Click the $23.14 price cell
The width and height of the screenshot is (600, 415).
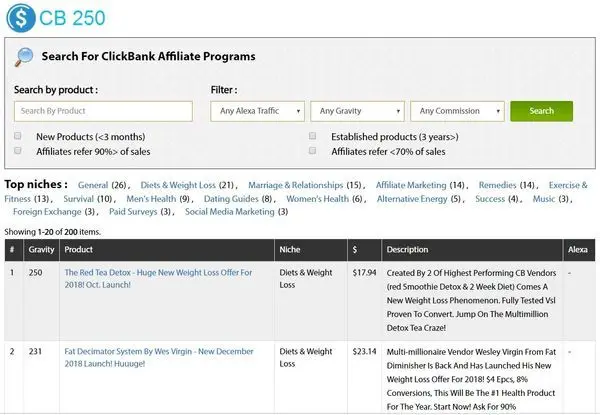click(x=364, y=352)
